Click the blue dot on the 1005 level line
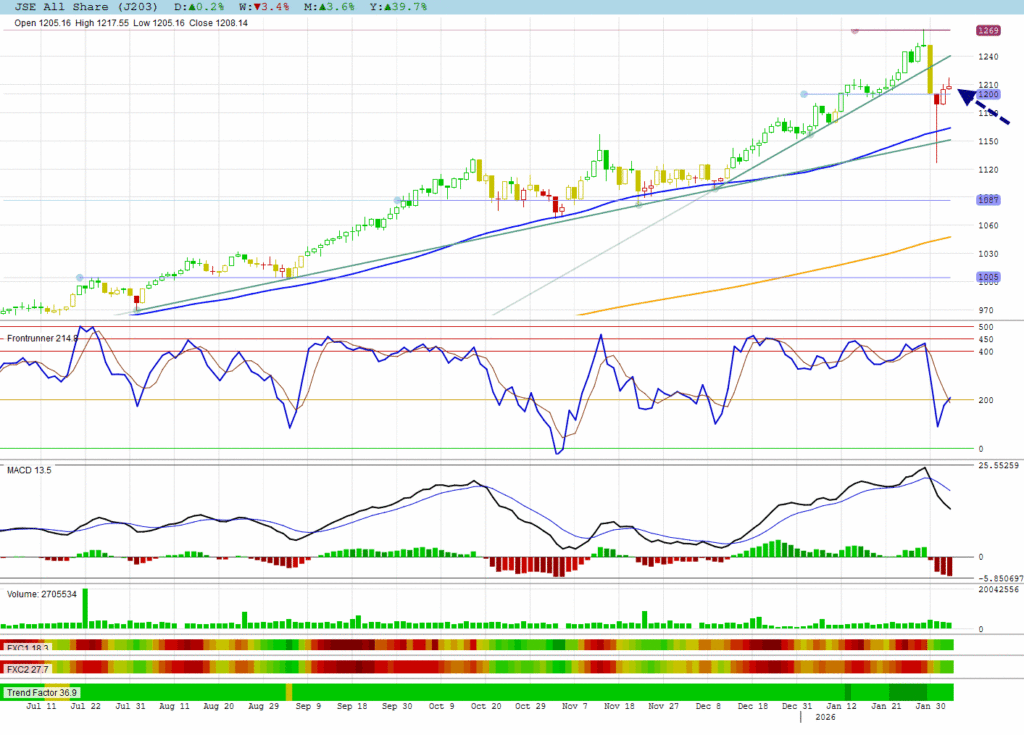Image resolution: width=1024 pixels, height=735 pixels. click(80, 277)
